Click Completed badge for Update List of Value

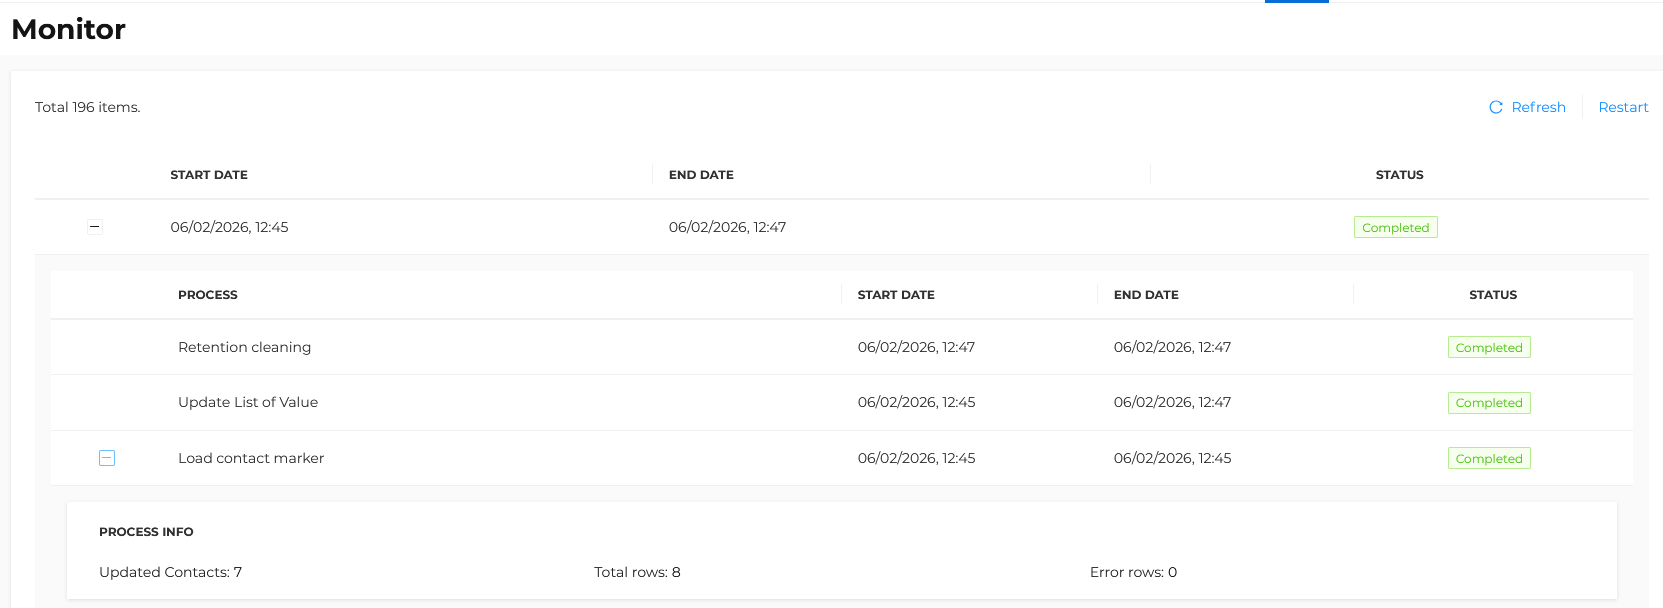(x=1489, y=403)
